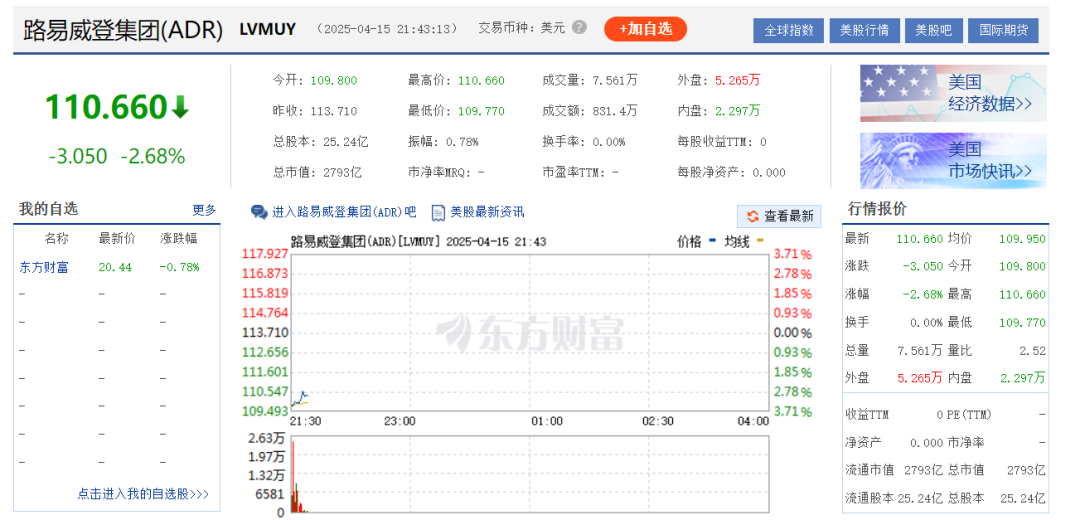The width and height of the screenshot is (1080, 520).
Task: Click the large 110.660 price
Action: pos(106,107)
